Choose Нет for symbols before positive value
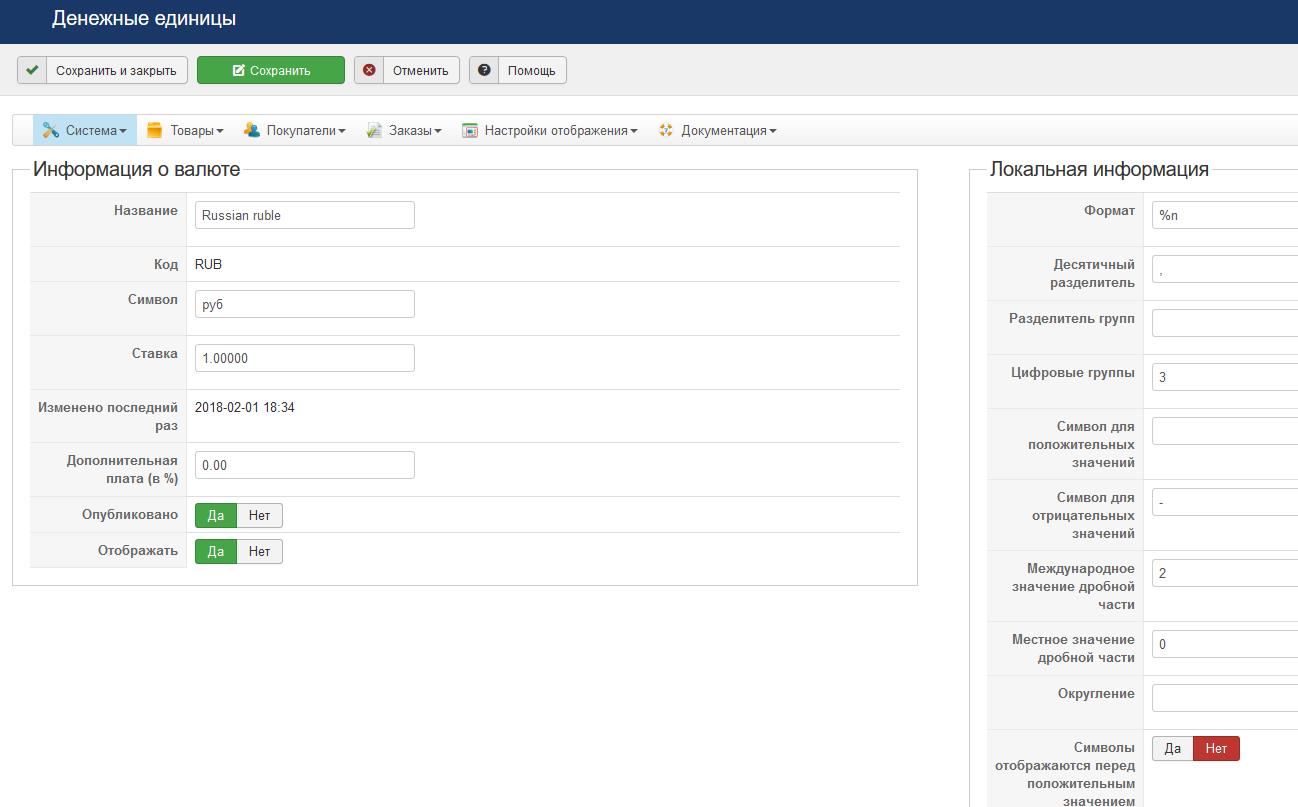Image resolution: width=1298 pixels, height=807 pixels. pyautogui.click(x=1216, y=748)
